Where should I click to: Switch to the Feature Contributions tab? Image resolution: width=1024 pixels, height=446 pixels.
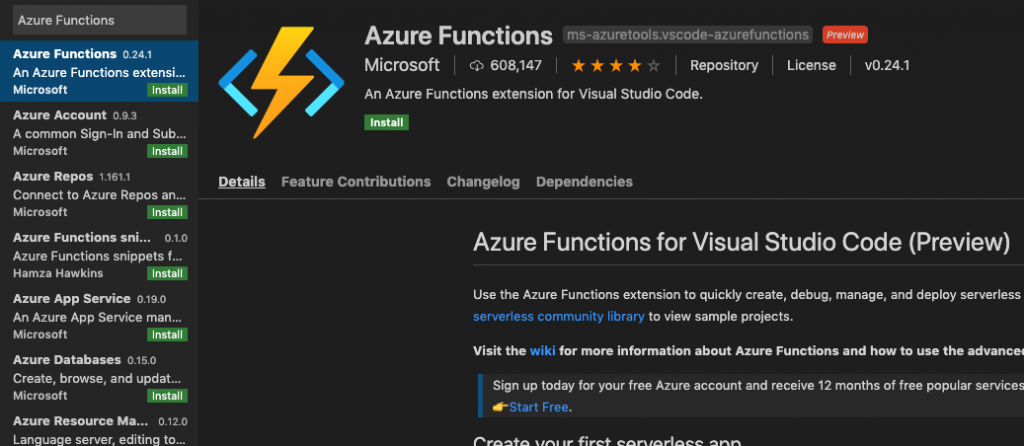356,182
